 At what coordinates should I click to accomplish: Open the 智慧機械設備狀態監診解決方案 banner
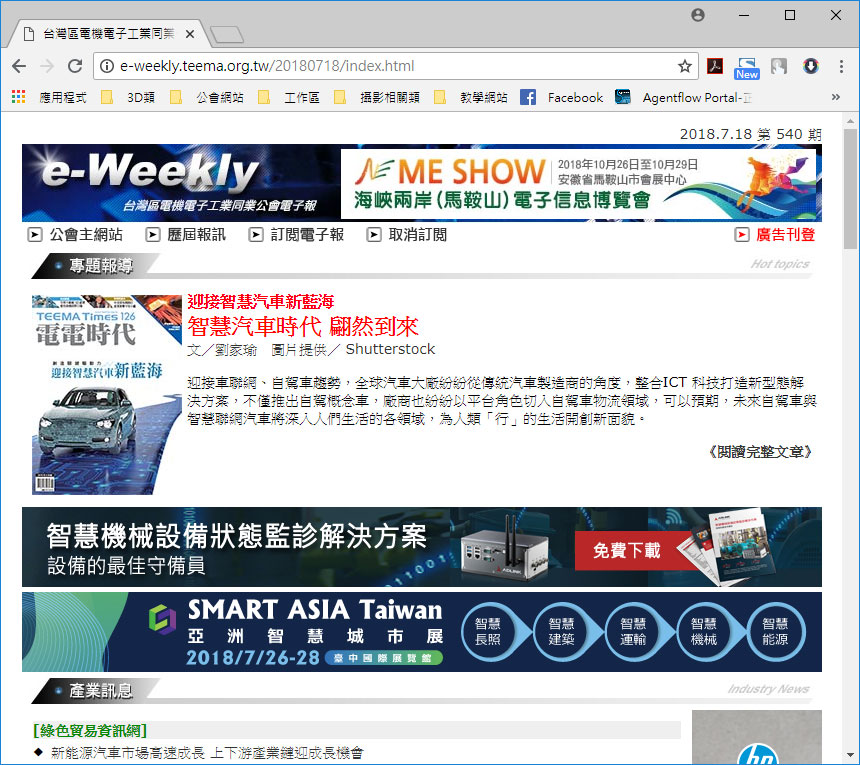(422, 547)
